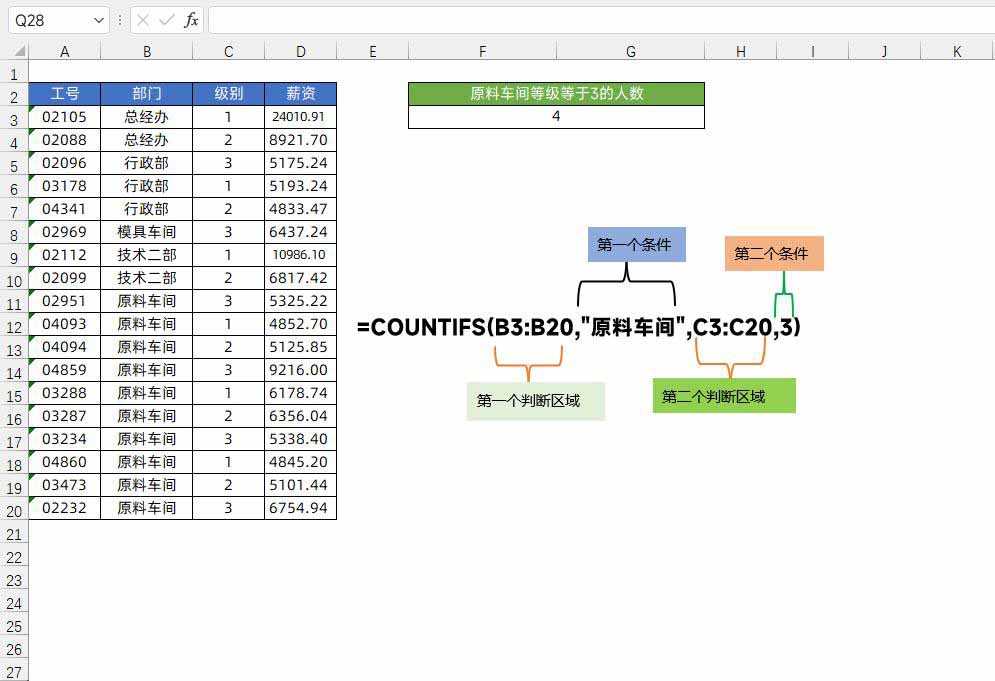Select the 工号 header cell
The image size is (995, 681).
tap(64, 93)
